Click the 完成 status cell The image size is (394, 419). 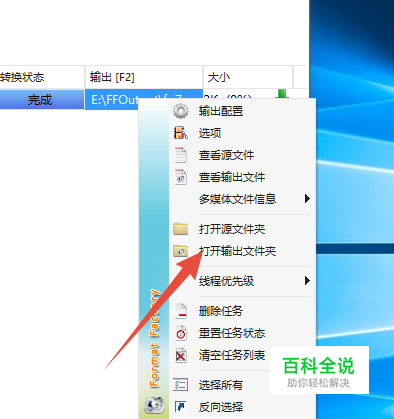click(42, 99)
